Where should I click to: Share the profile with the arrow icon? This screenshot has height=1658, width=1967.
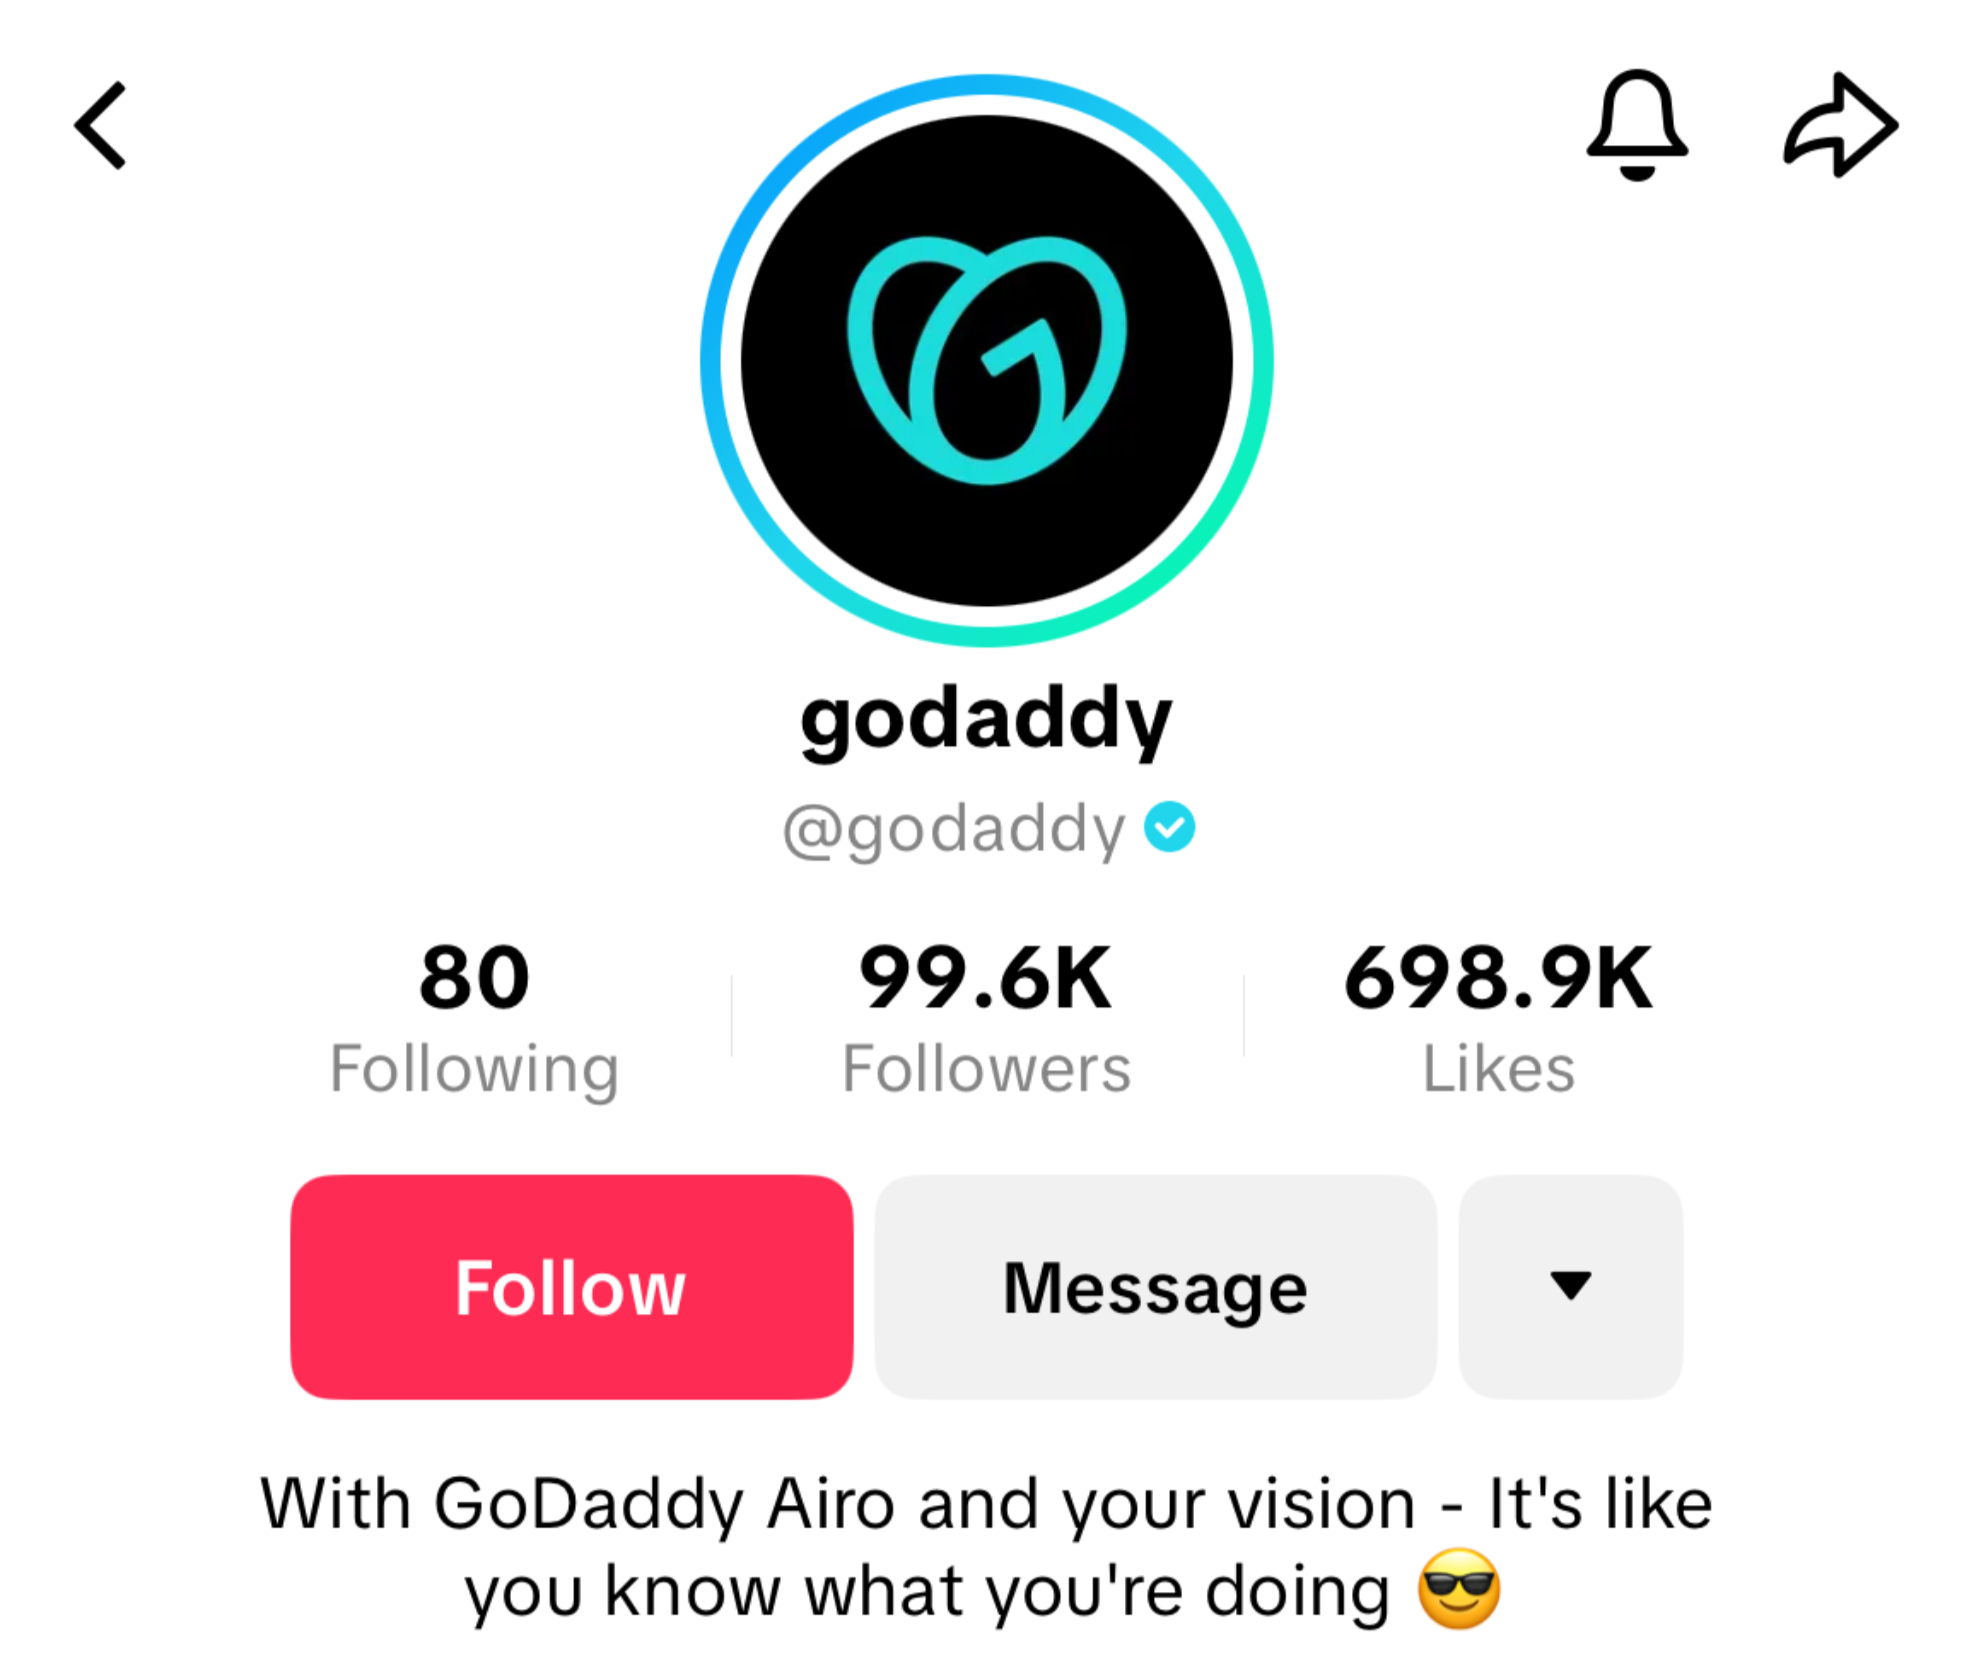[x=1839, y=125]
